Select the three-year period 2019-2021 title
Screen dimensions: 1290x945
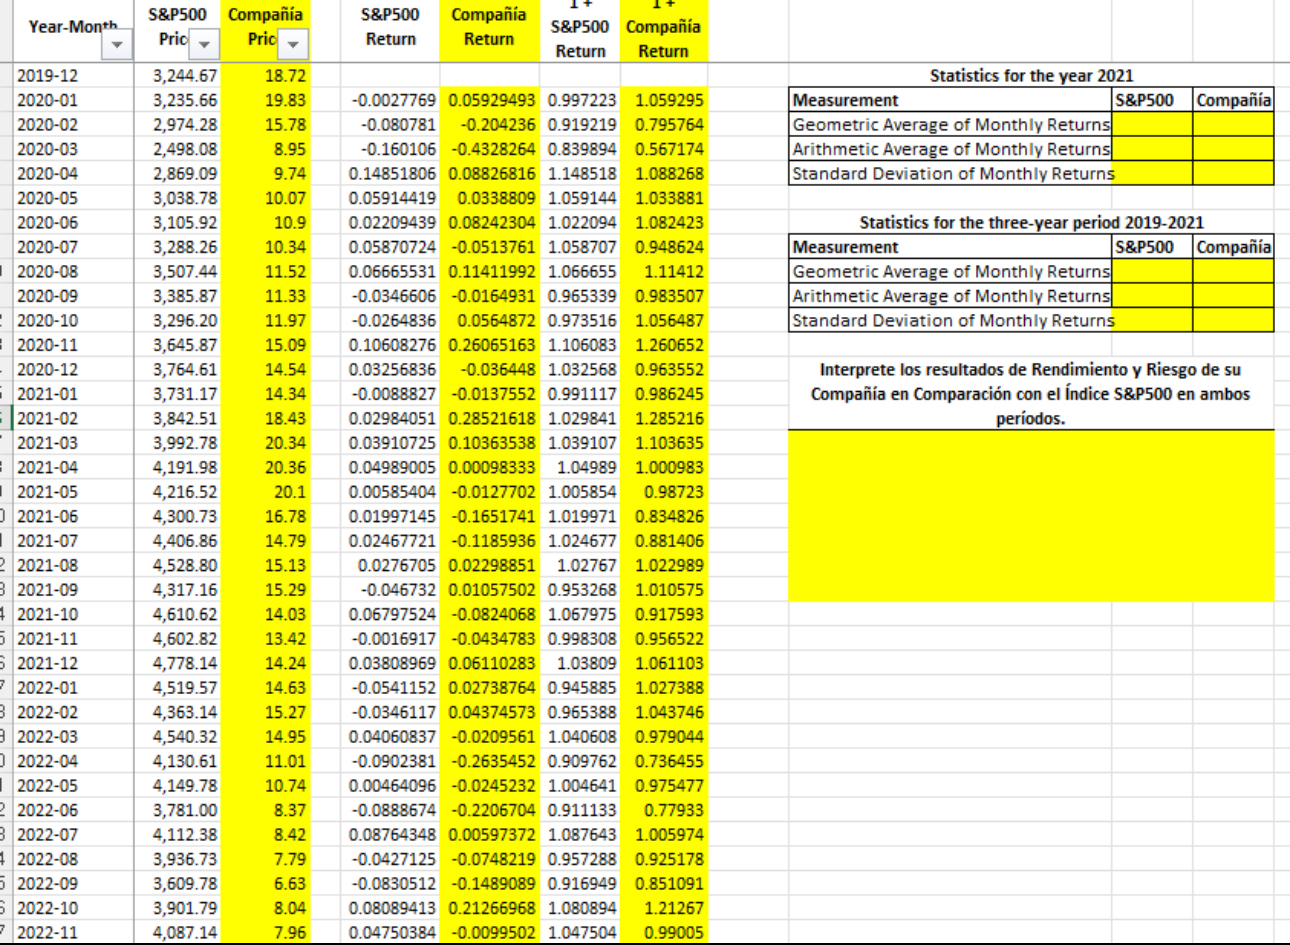coord(1031,222)
